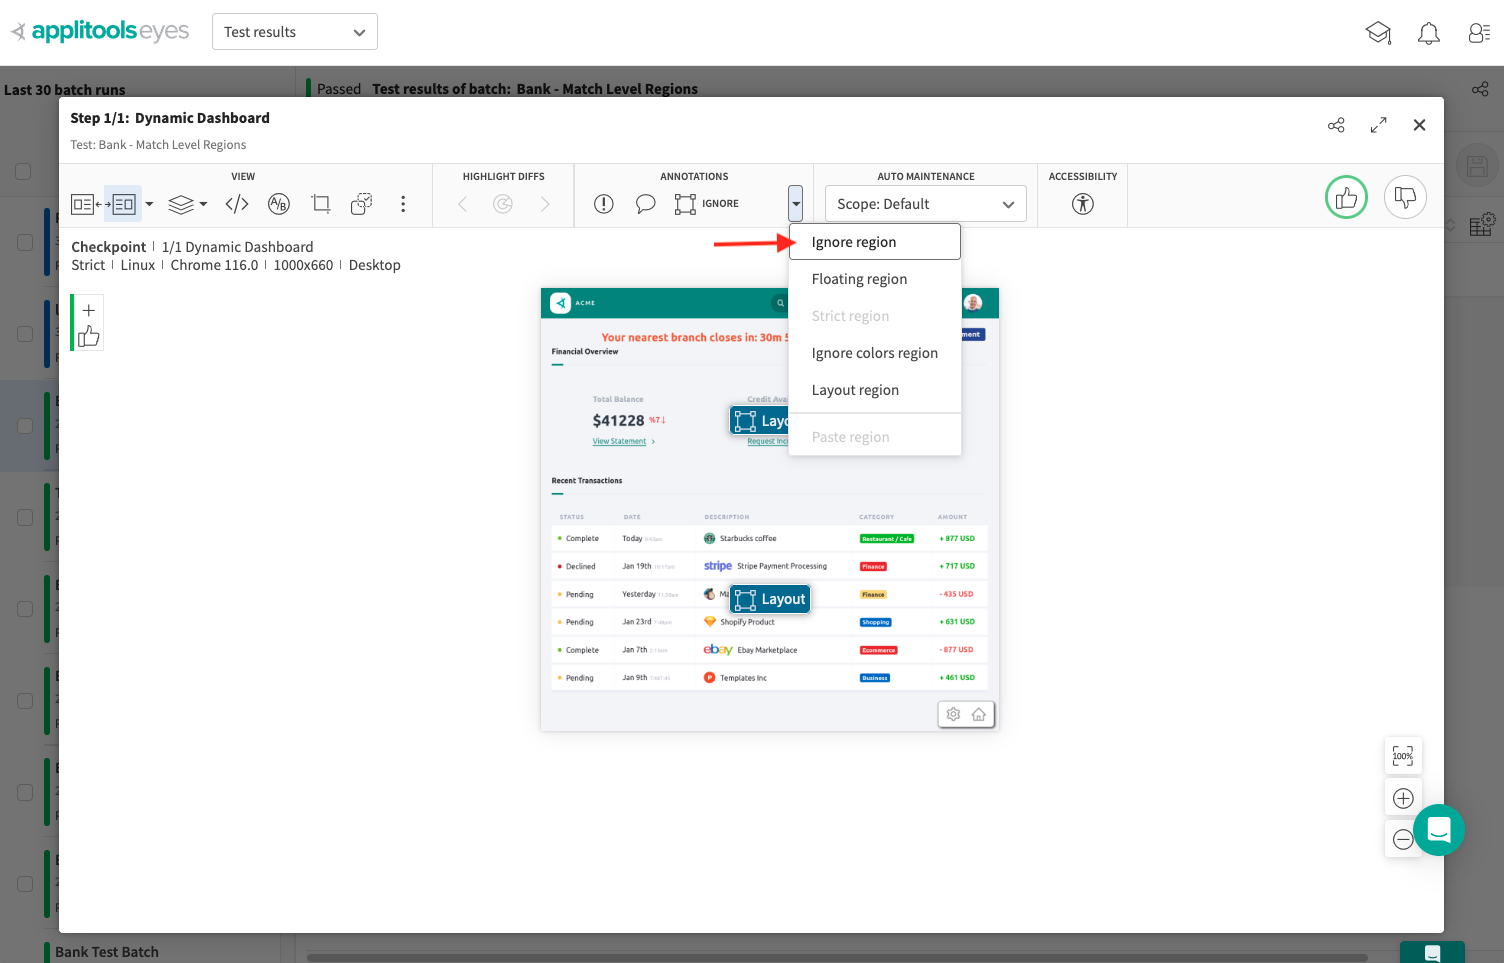Click the Layout region label over the transactions table
1504x963 pixels.
770,599
